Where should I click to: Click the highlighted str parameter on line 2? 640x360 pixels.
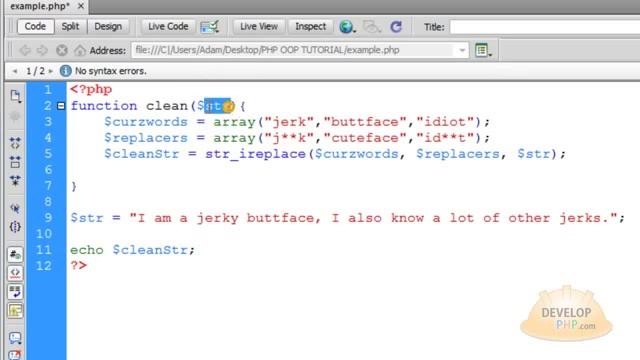pos(217,106)
